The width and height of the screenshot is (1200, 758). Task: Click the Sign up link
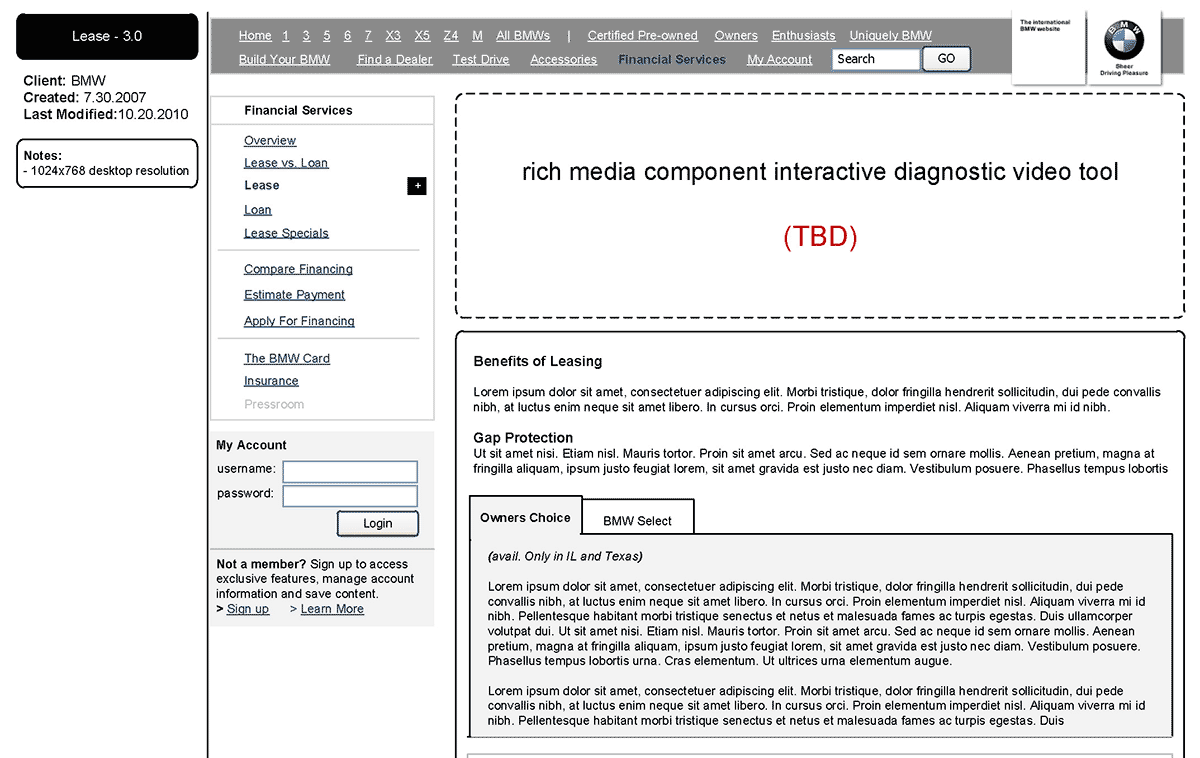coord(248,609)
